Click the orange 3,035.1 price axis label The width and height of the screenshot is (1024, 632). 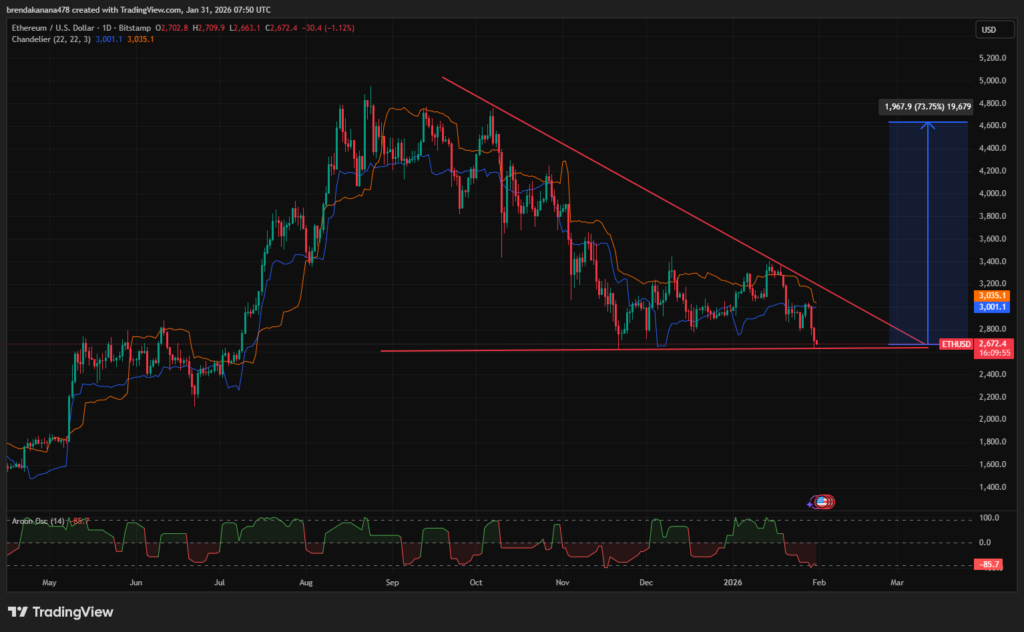[x=991, y=296]
